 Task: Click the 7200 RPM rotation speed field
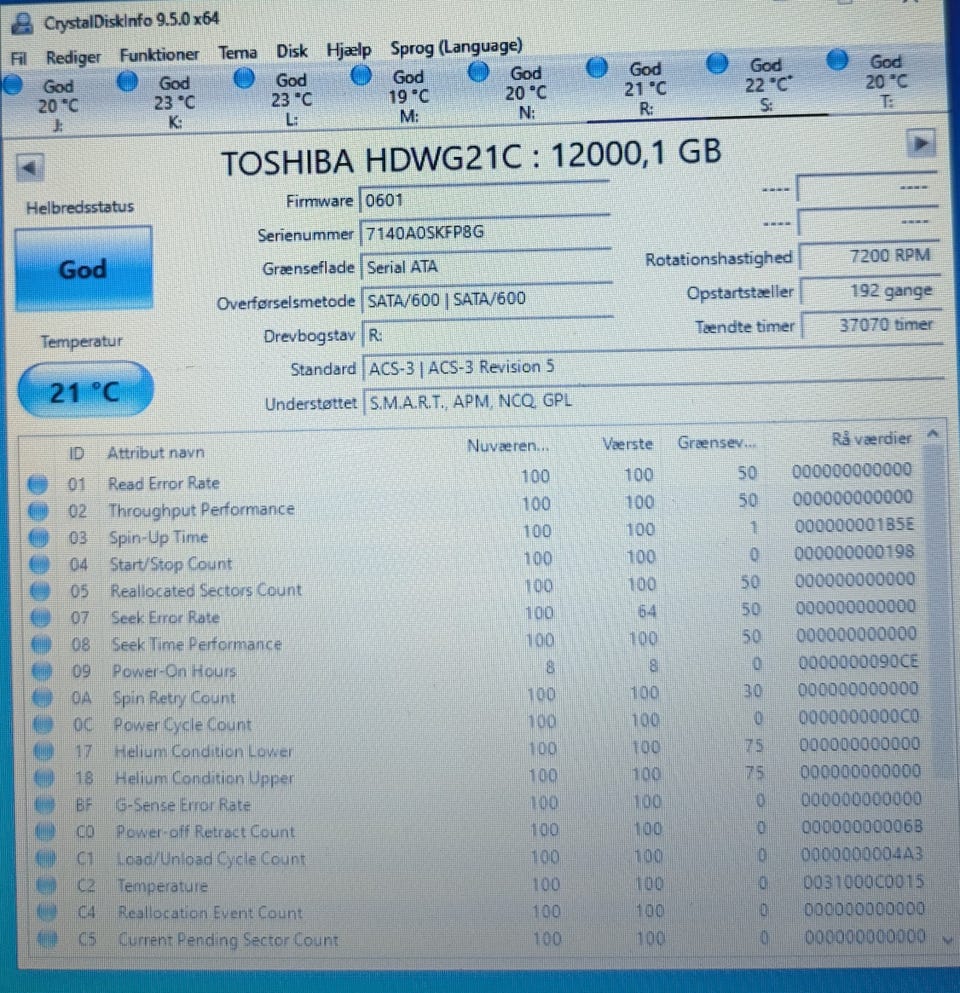869,256
